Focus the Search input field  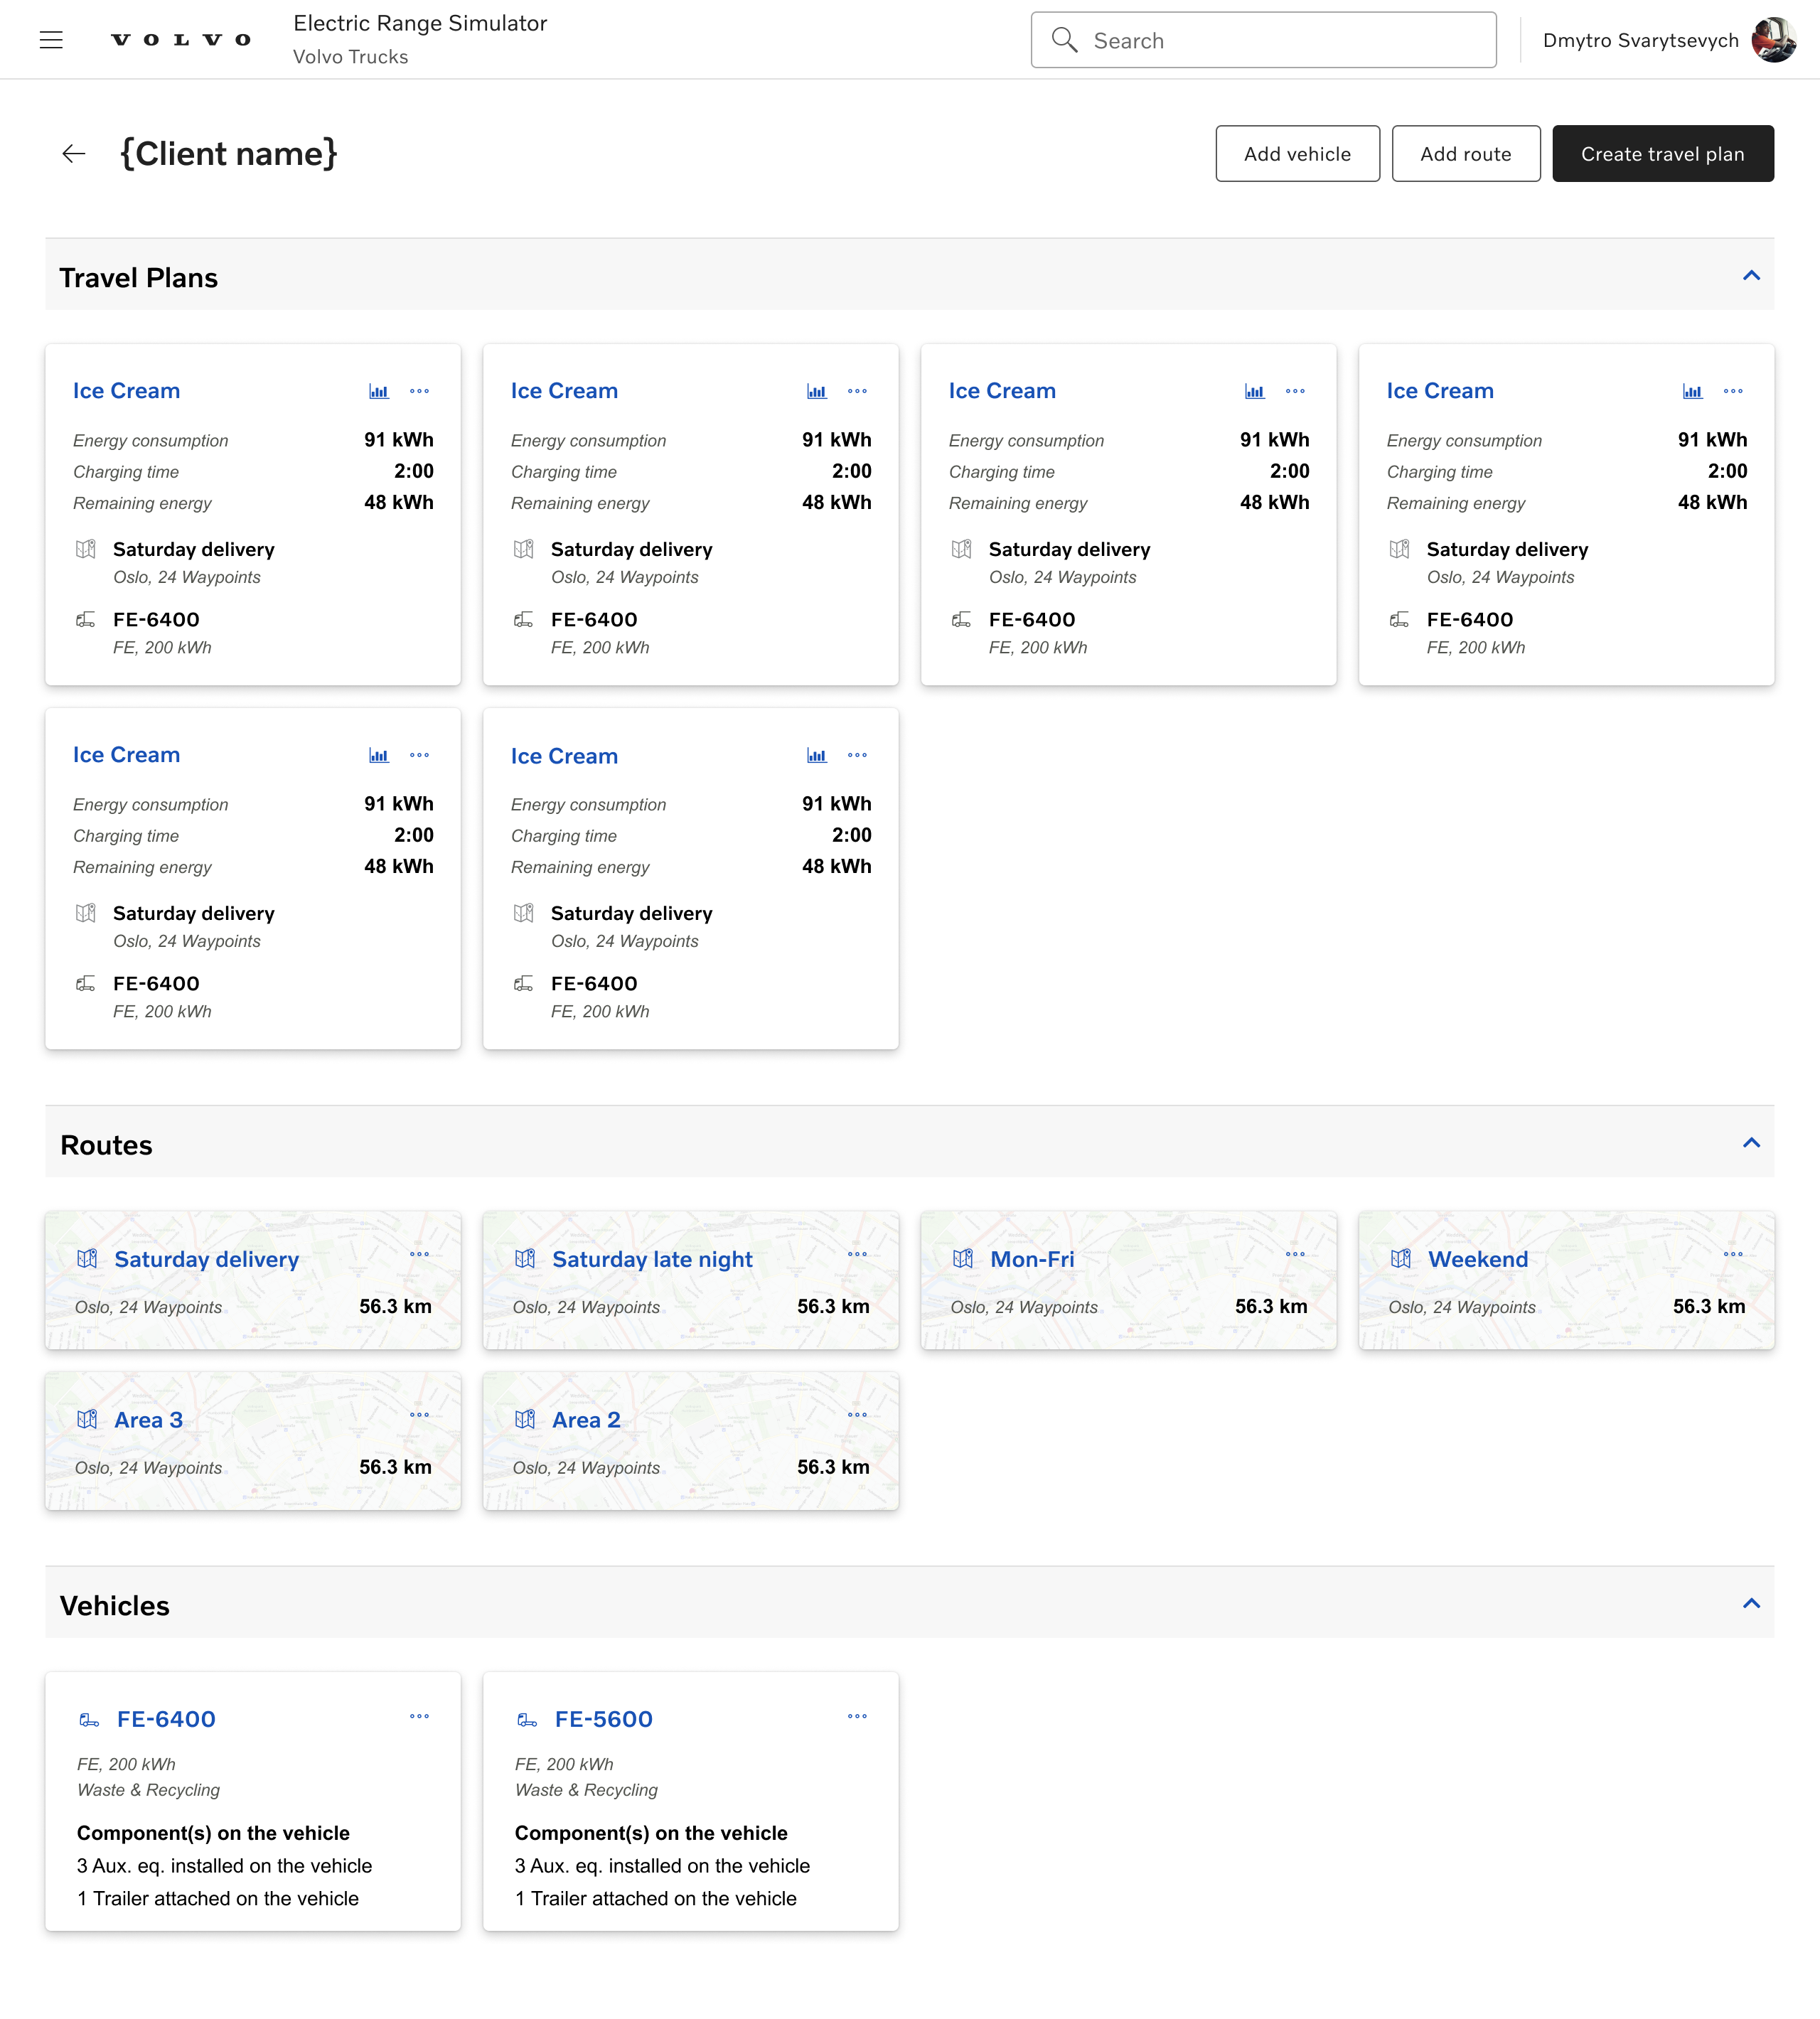click(1264, 40)
